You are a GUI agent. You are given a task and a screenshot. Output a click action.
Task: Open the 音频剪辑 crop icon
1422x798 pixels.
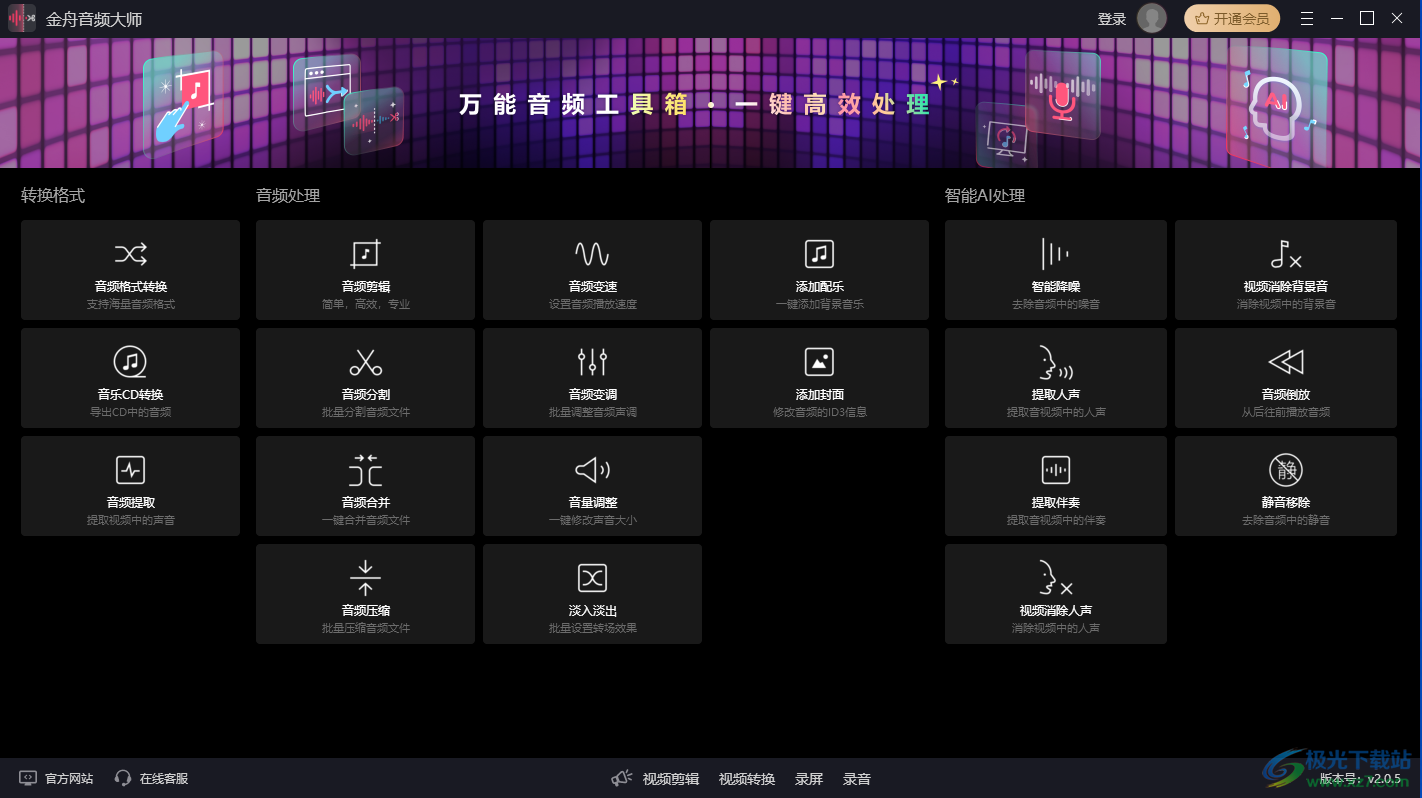(x=366, y=253)
